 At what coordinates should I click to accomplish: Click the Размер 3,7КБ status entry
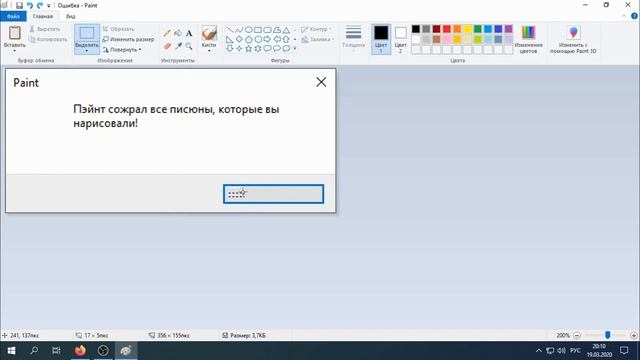coord(244,336)
